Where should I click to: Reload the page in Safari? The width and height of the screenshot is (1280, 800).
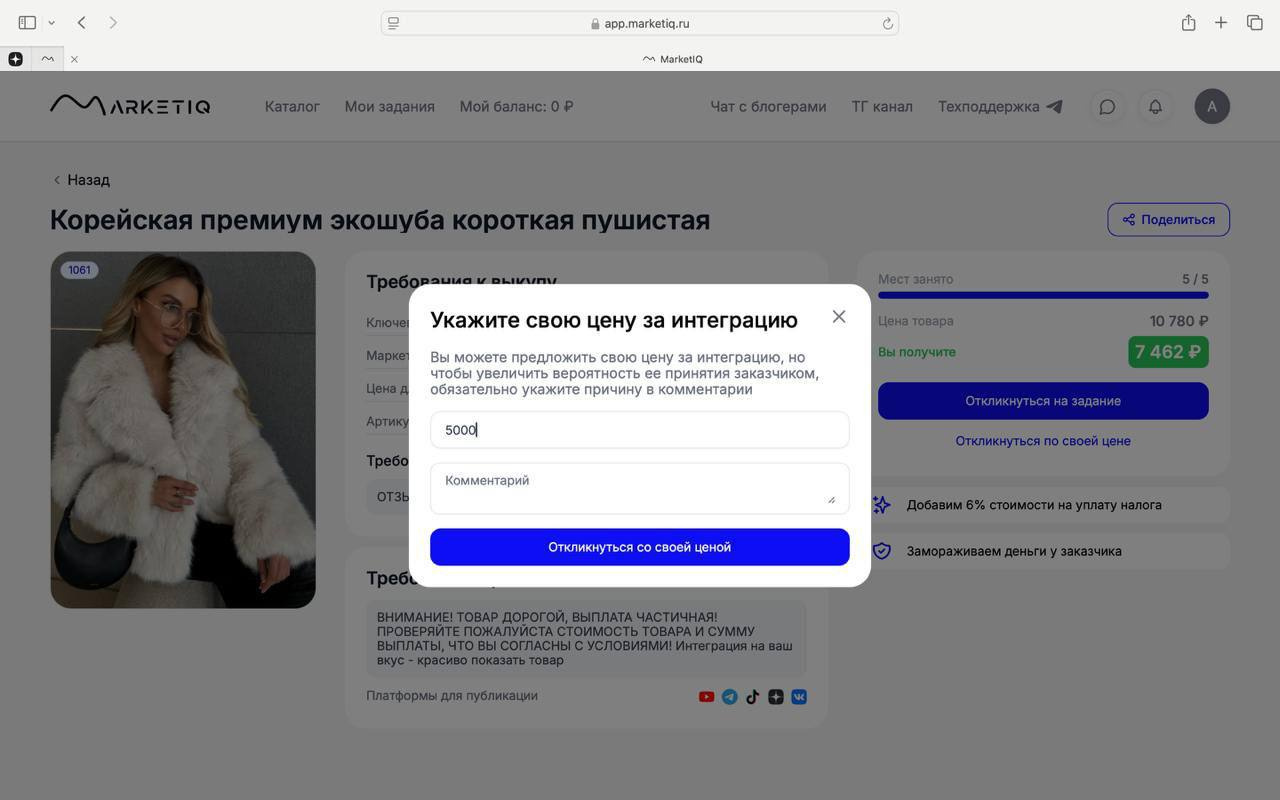click(887, 23)
